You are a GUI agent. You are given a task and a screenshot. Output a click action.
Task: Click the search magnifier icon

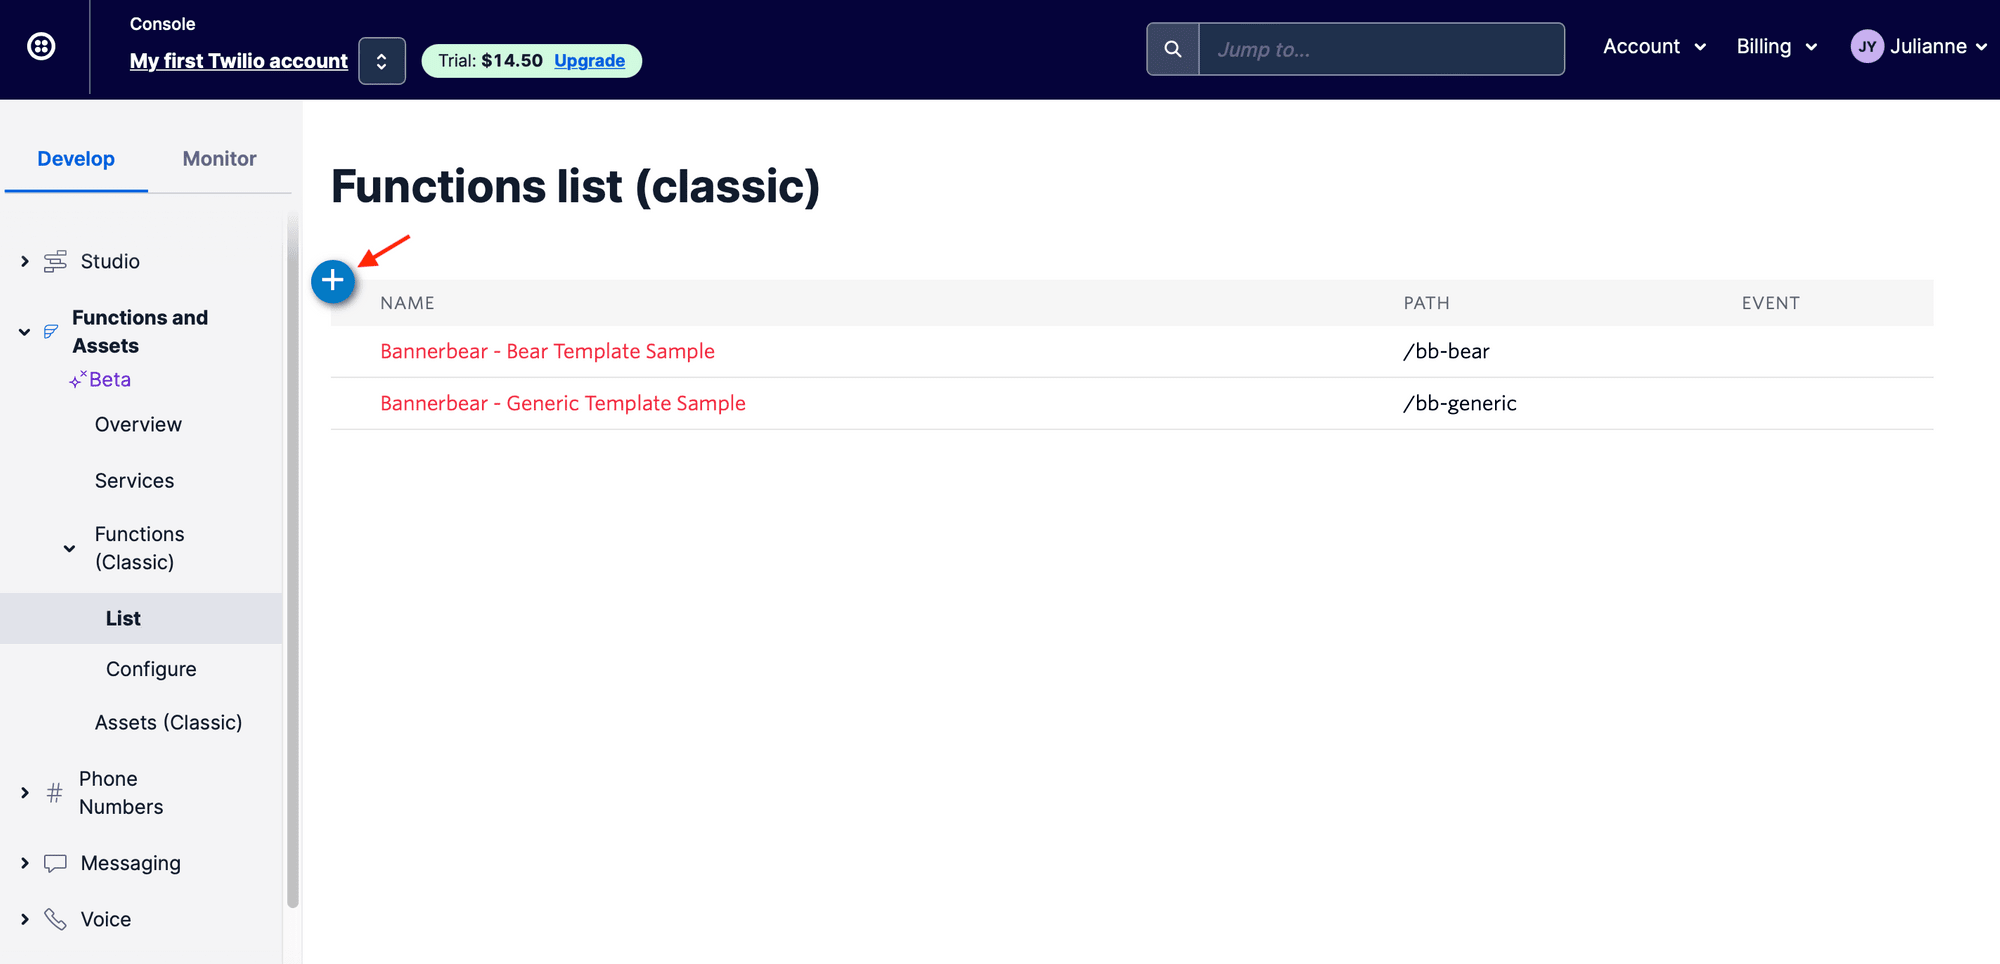tap(1173, 49)
